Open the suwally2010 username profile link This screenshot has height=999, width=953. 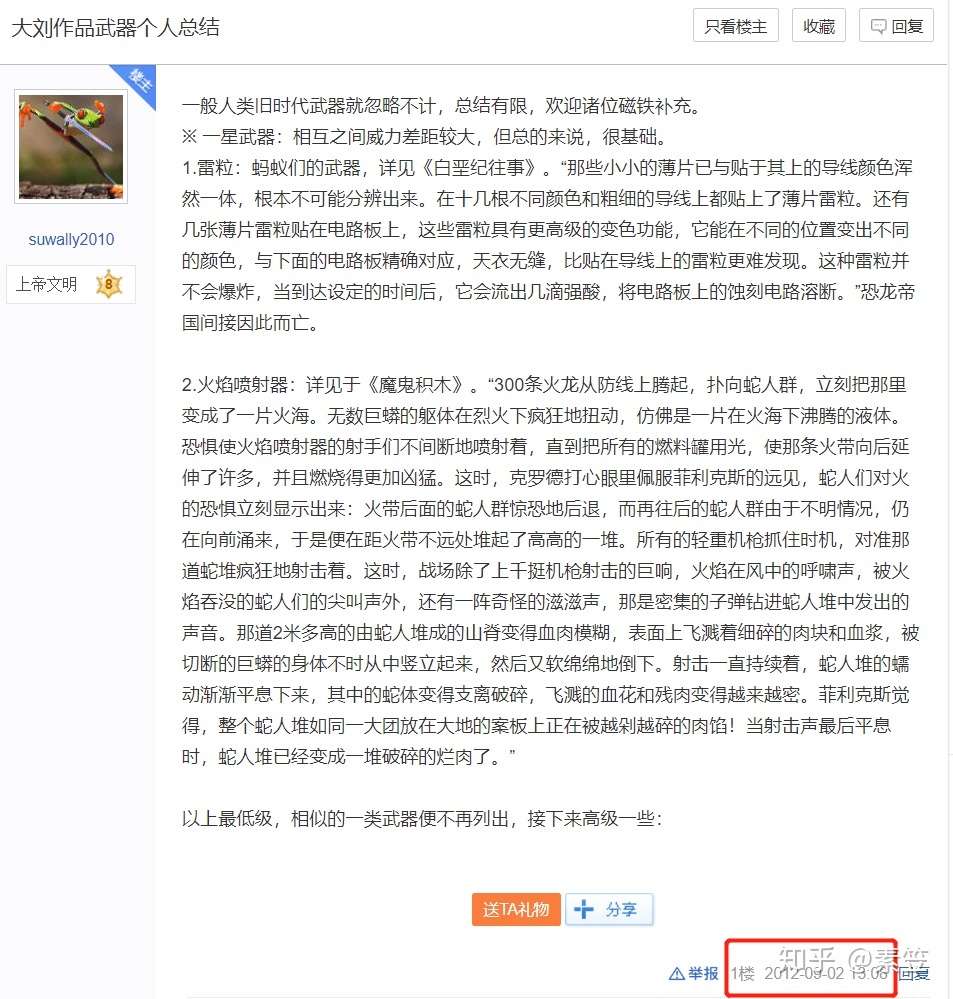coord(71,239)
